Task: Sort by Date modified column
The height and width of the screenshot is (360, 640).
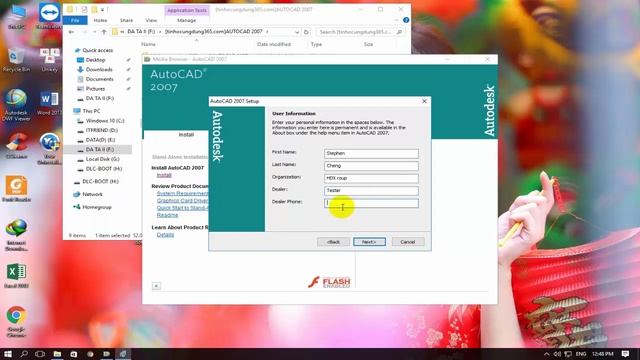Action: [x=274, y=44]
